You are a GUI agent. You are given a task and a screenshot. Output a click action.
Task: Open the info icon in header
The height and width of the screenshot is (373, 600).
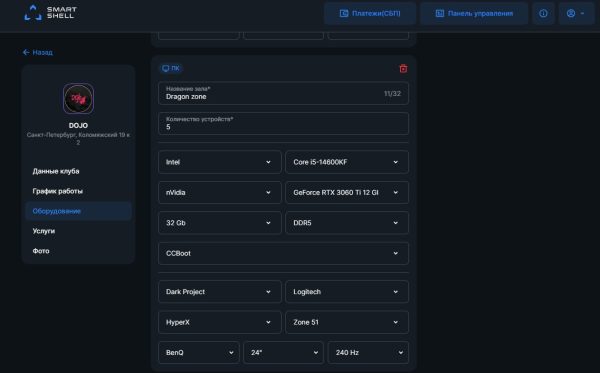click(543, 13)
